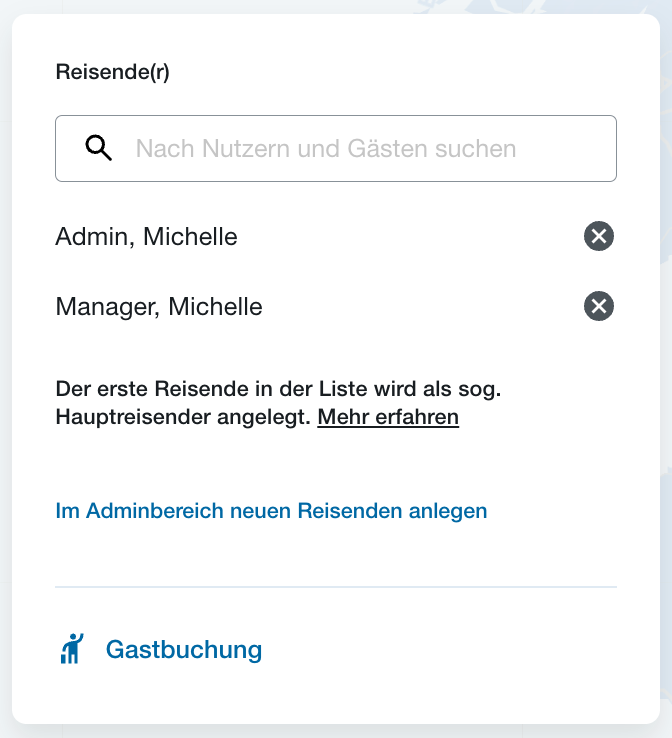
Task: Click the word Hauptreisender in the notice
Action: [133, 417]
